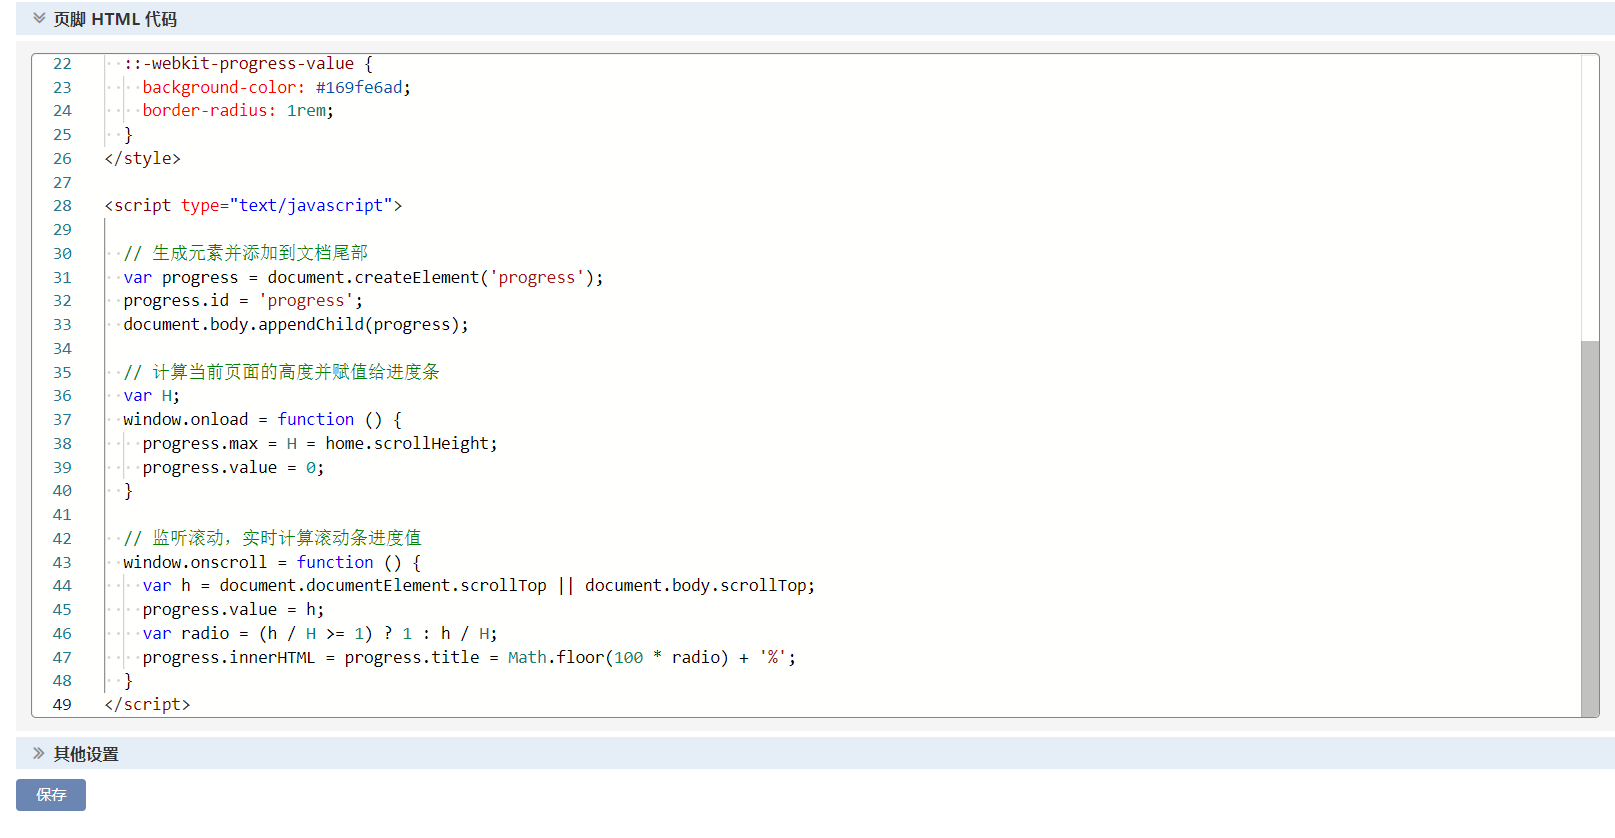Click the background-color: #169fe6ad line
This screenshot has height=838, width=1615.
click(276, 87)
